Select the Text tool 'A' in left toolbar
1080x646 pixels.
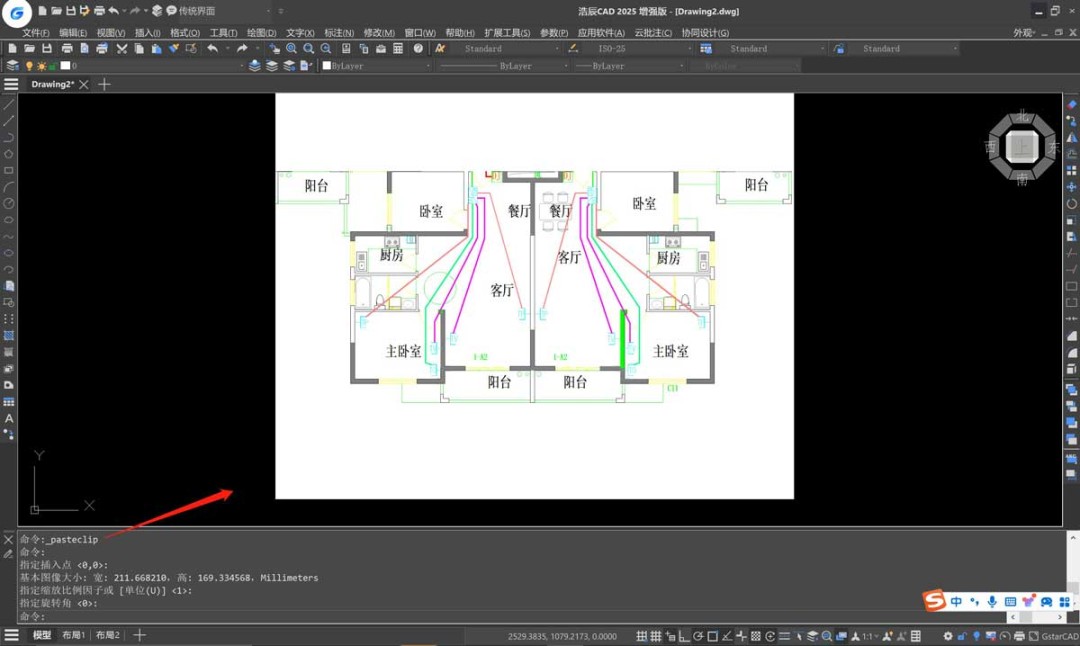[x=9, y=418]
